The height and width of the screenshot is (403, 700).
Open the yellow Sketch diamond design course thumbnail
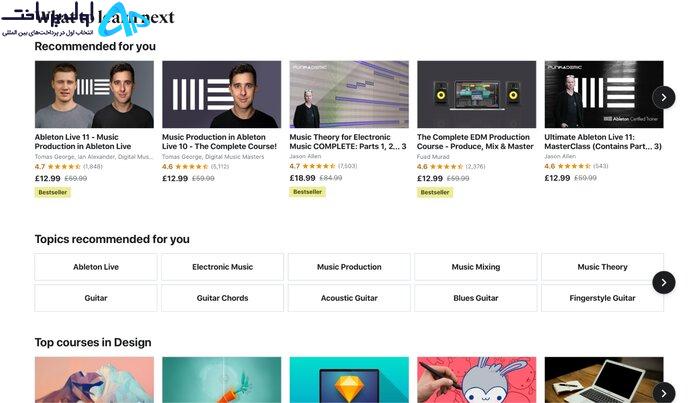(349, 380)
